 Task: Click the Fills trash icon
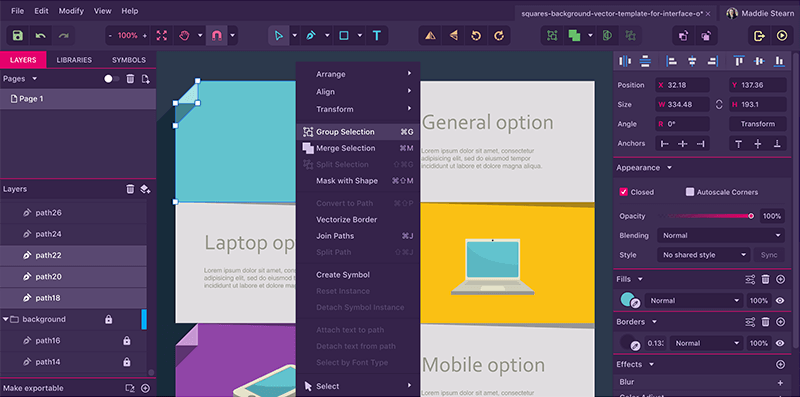point(765,279)
